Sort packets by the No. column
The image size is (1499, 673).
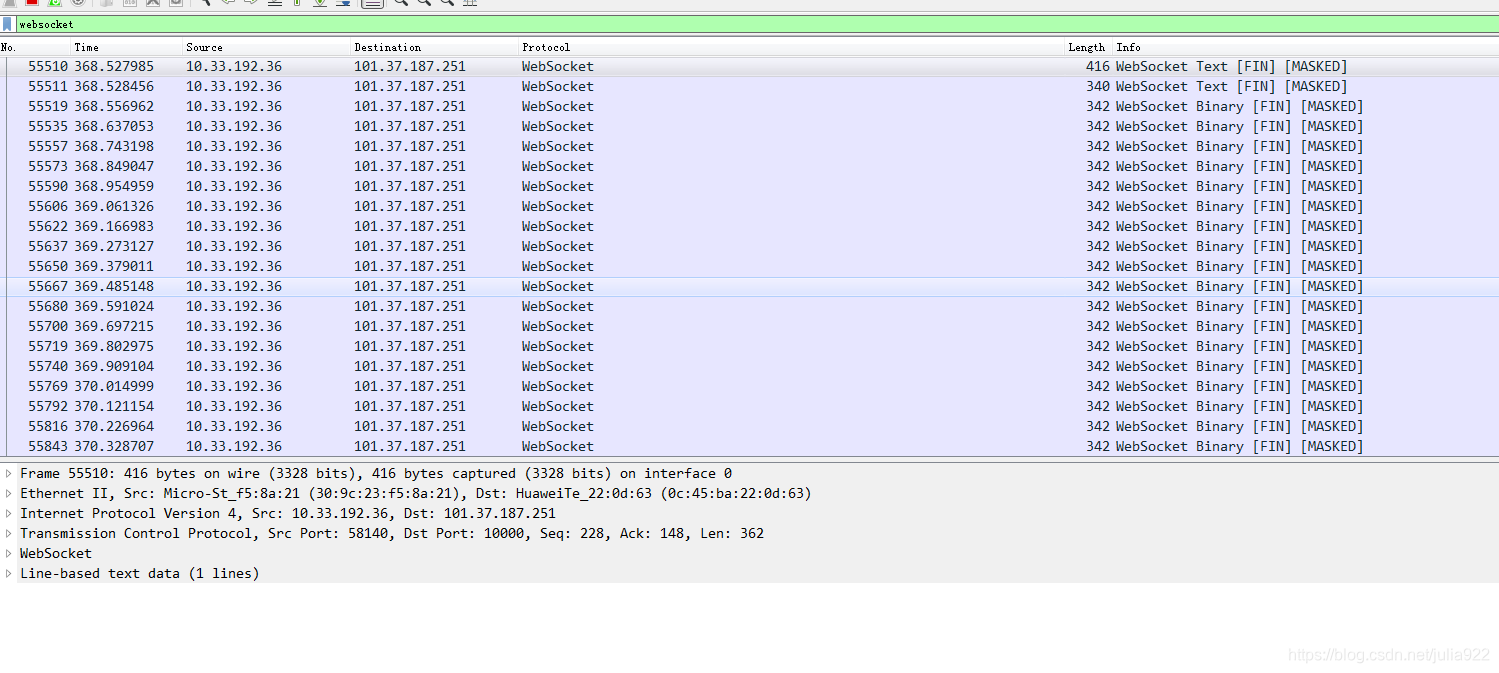(9, 47)
